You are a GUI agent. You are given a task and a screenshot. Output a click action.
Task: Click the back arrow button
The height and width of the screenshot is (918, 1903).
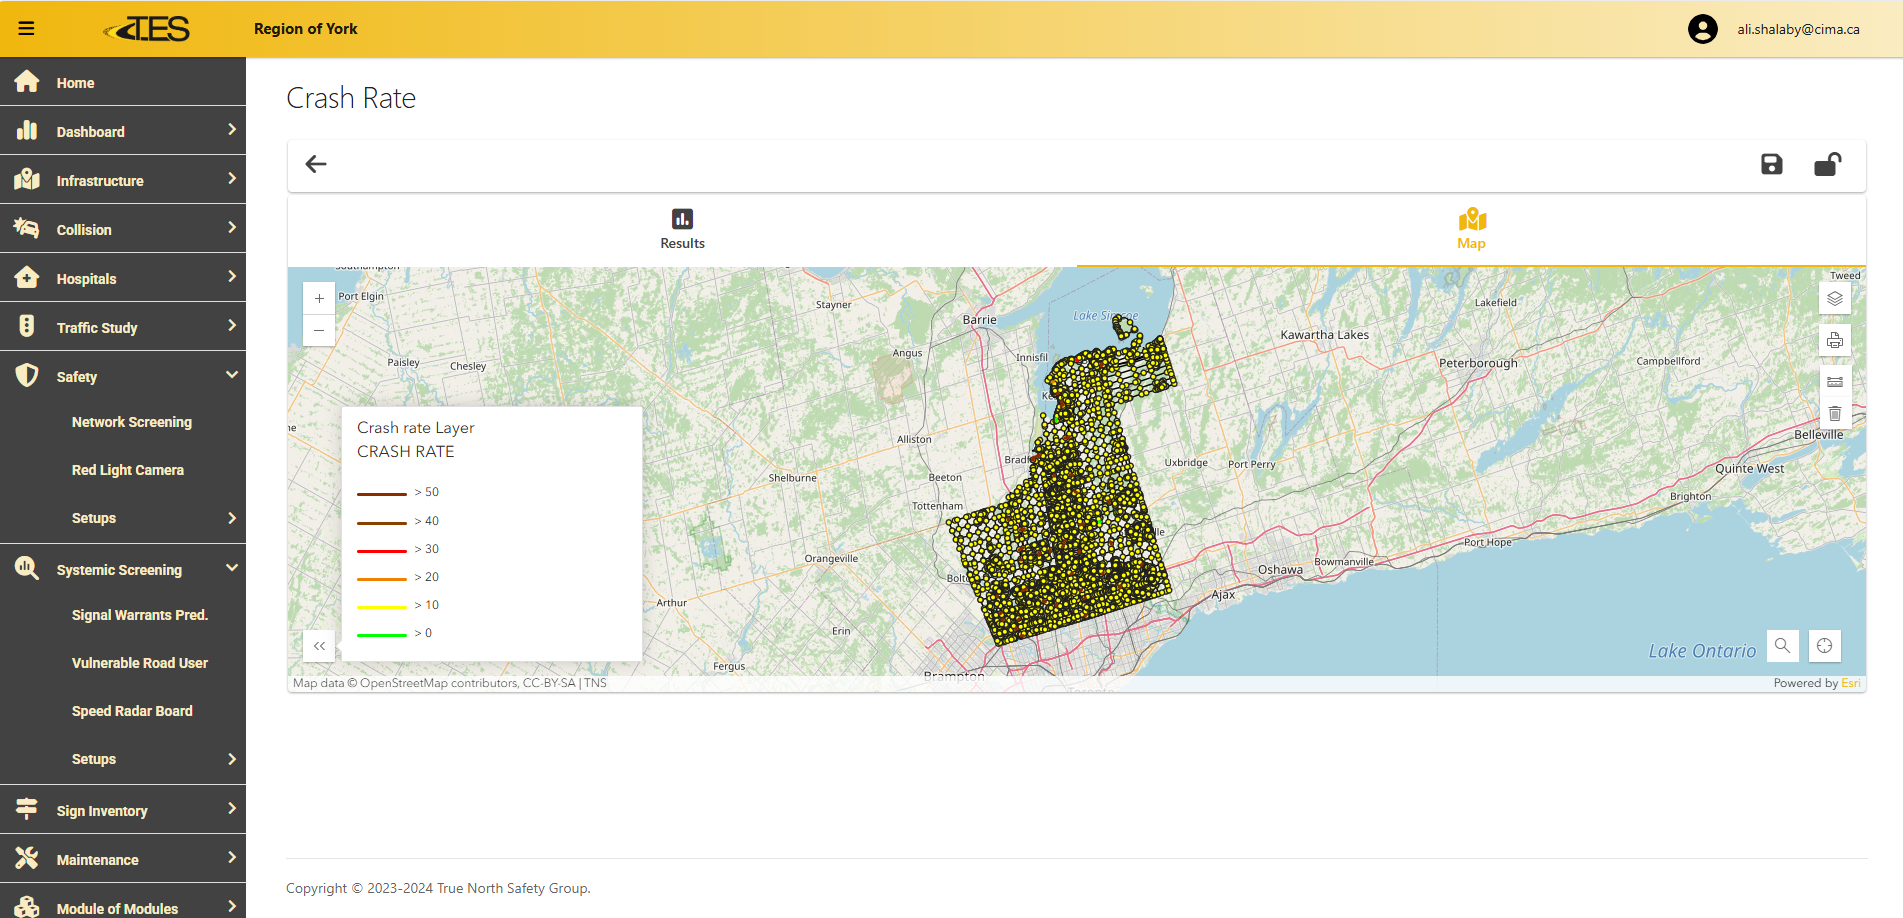316,165
